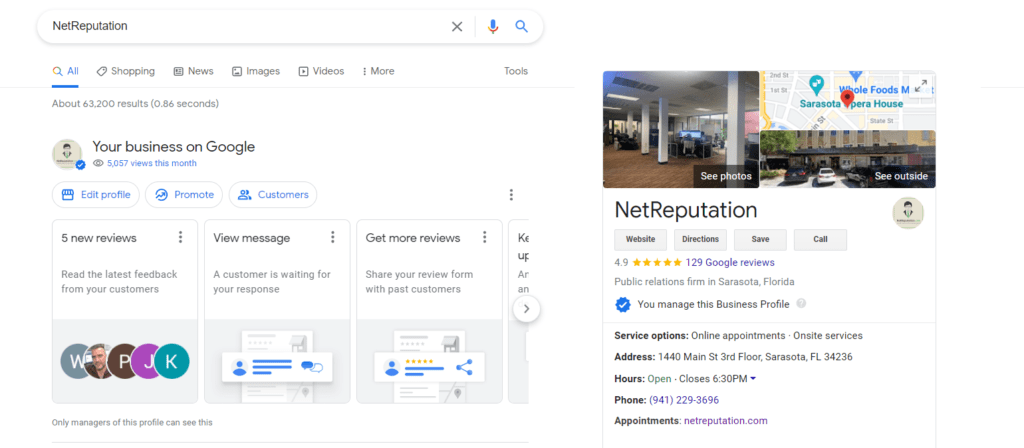Image resolution: width=1024 pixels, height=448 pixels.
Task: Click the Call button
Action: [820, 240]
